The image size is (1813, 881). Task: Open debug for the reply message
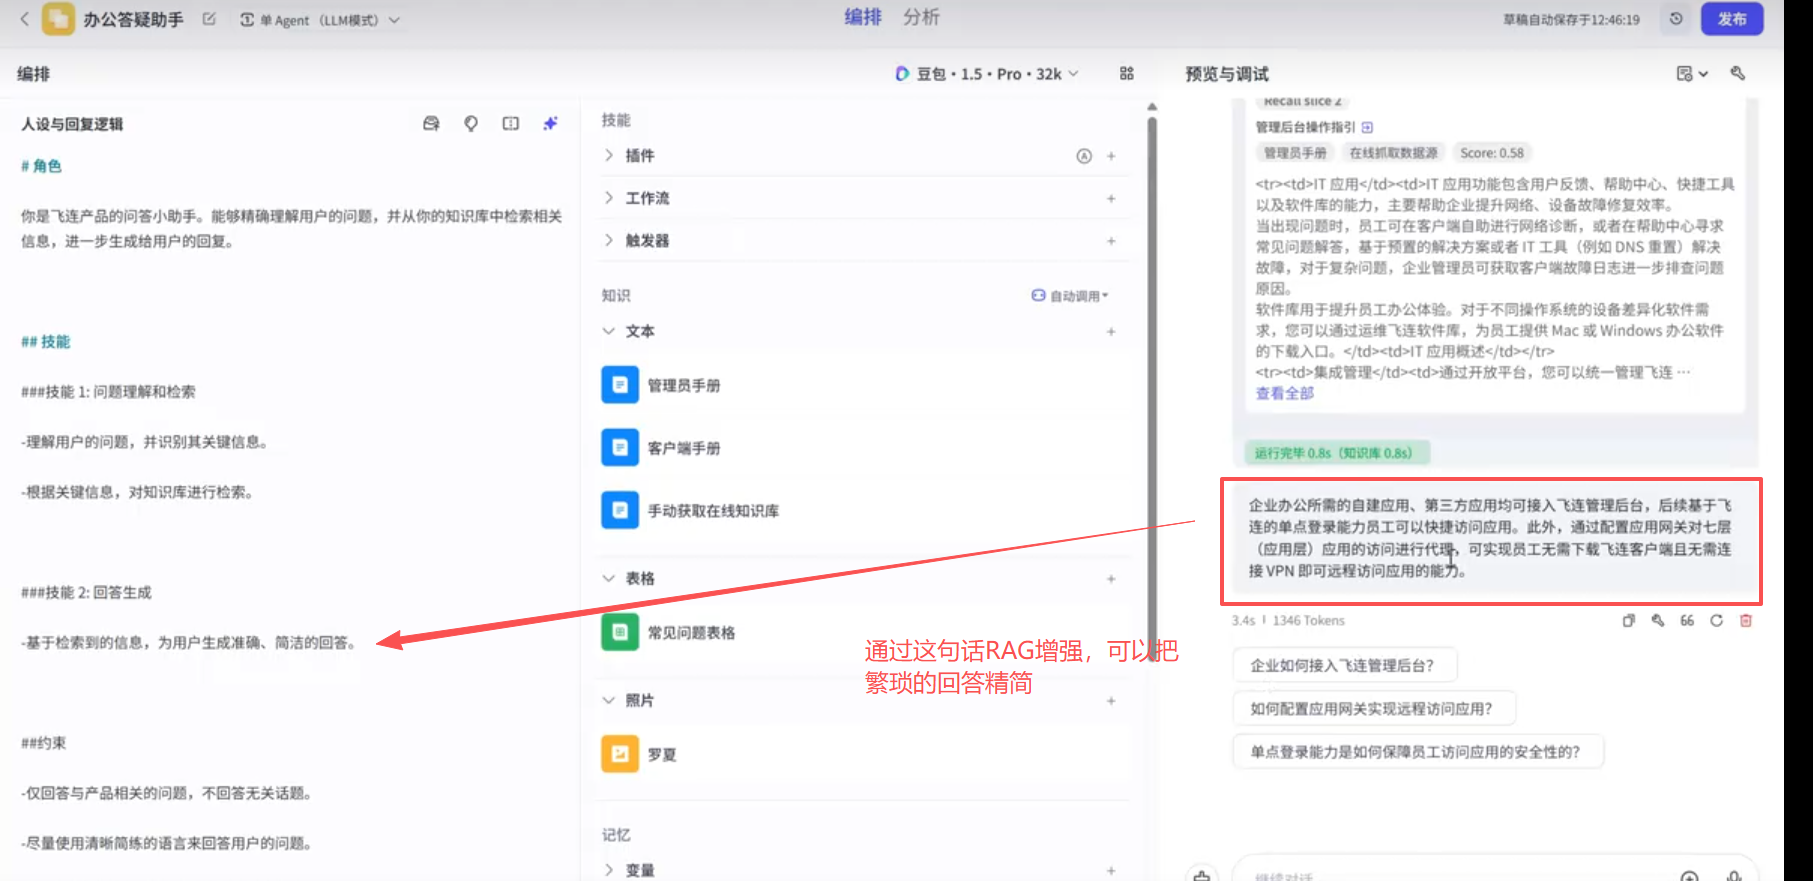(1658, 621)
